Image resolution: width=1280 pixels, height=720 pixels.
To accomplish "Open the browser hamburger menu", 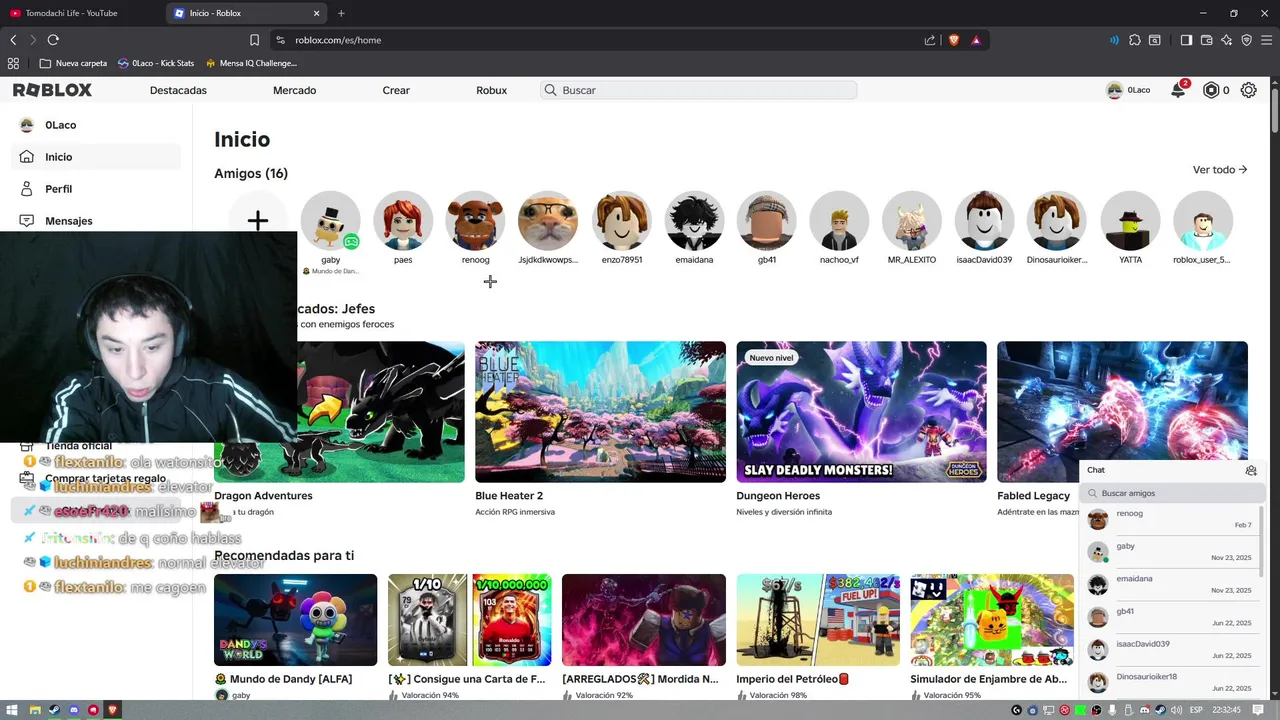I will 1266,40.
